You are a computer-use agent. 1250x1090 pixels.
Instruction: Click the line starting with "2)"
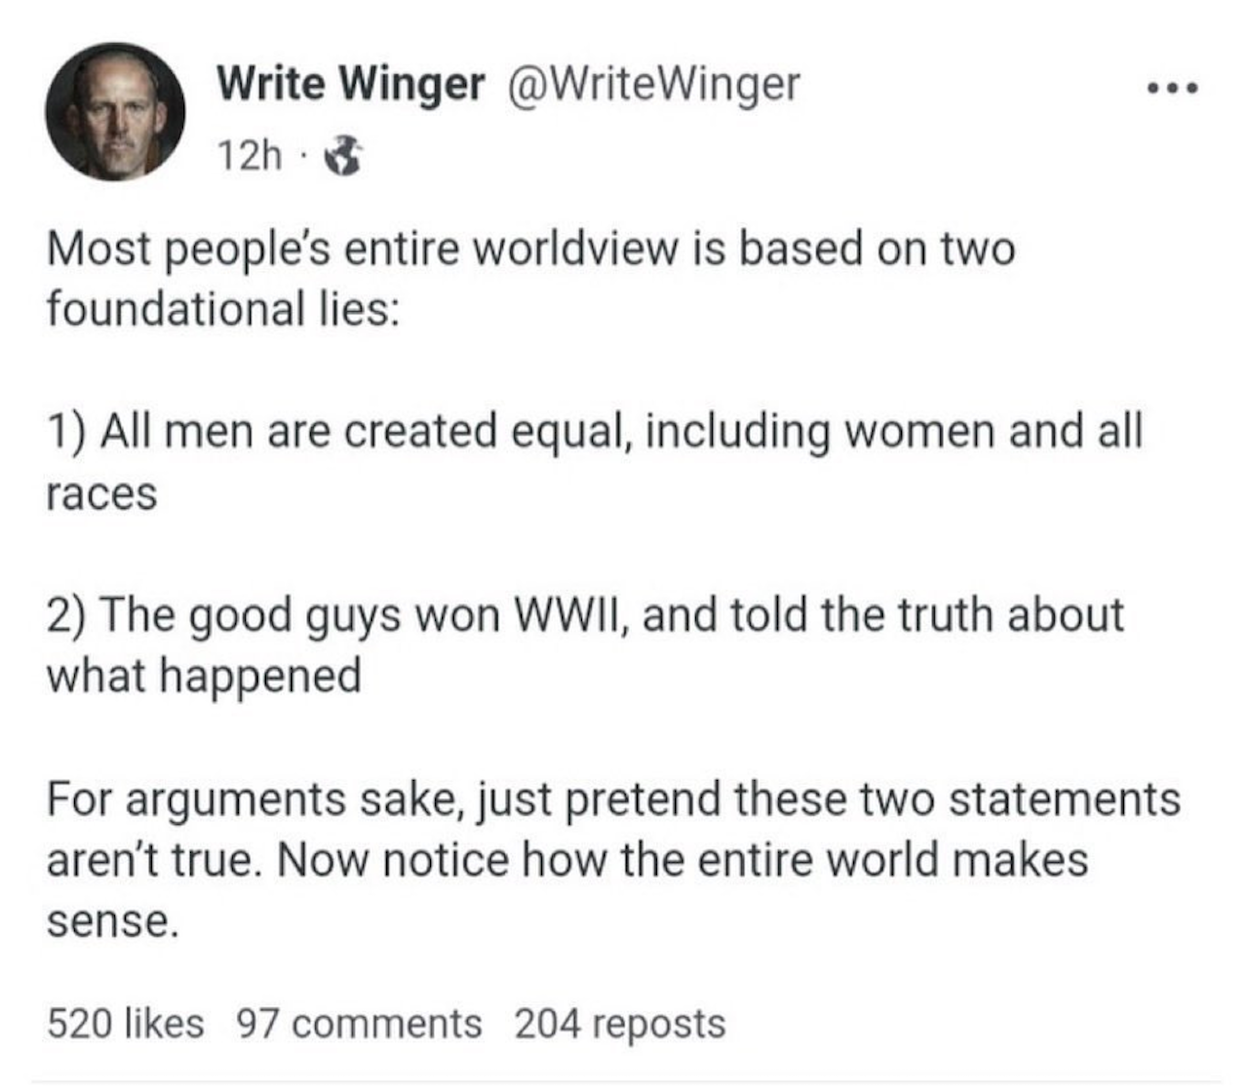click(585, 614)
